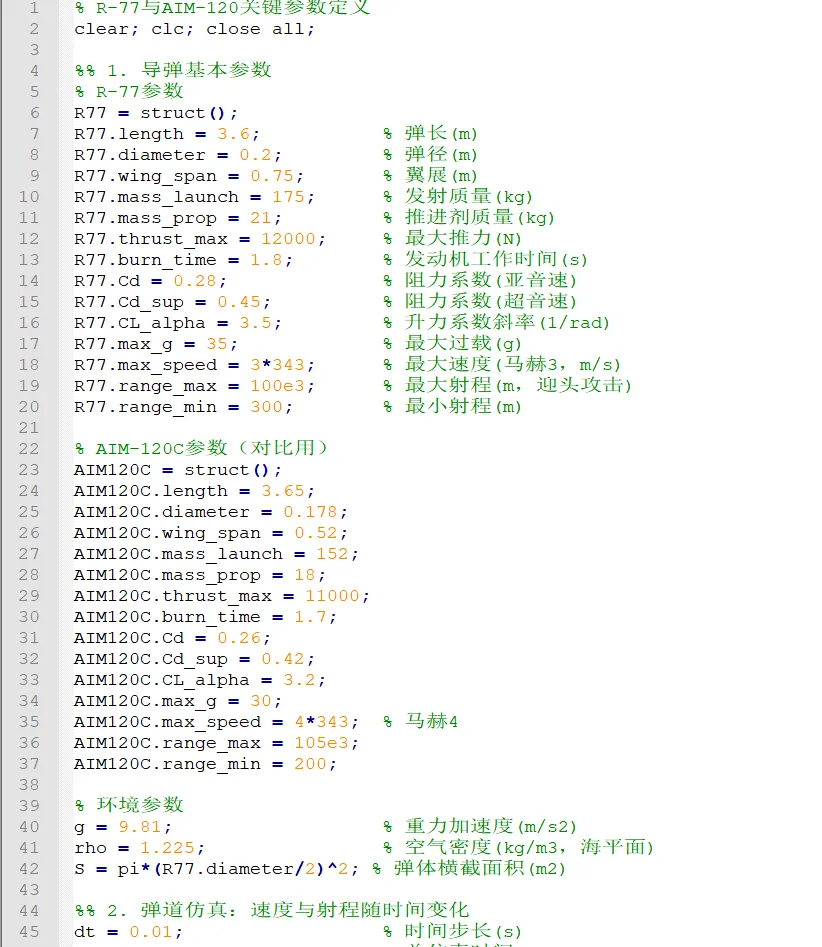822x947 pixels.
Task: Click 'dt = 0.01;' code
Action: (x=128, y=932)
